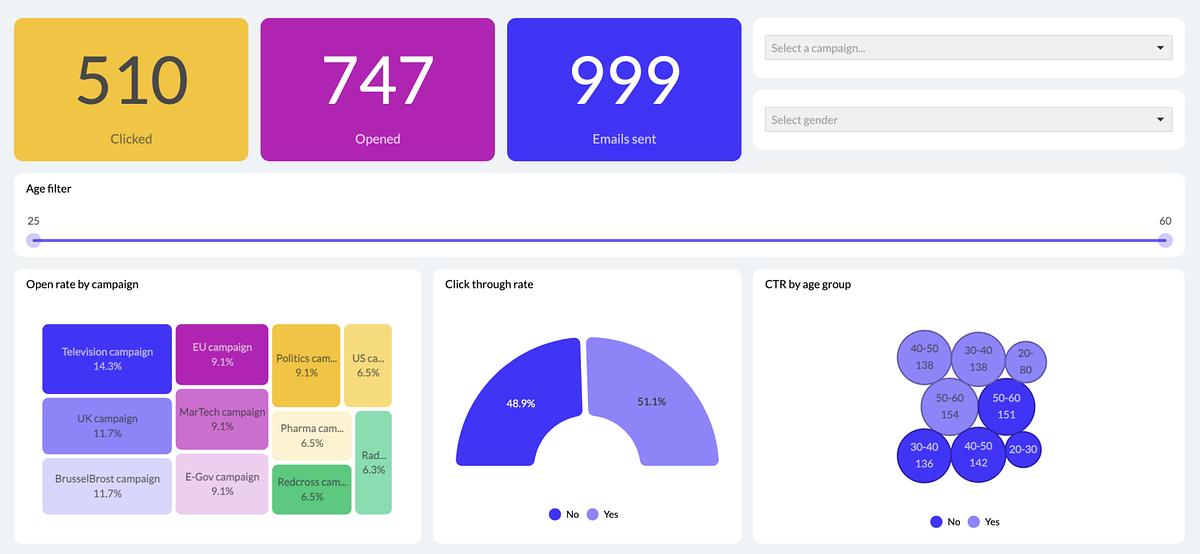Toggle 'Yes' legend in Click through rate chart
The height and width of the screenshot is (554, 1200).
pos(602,514)
